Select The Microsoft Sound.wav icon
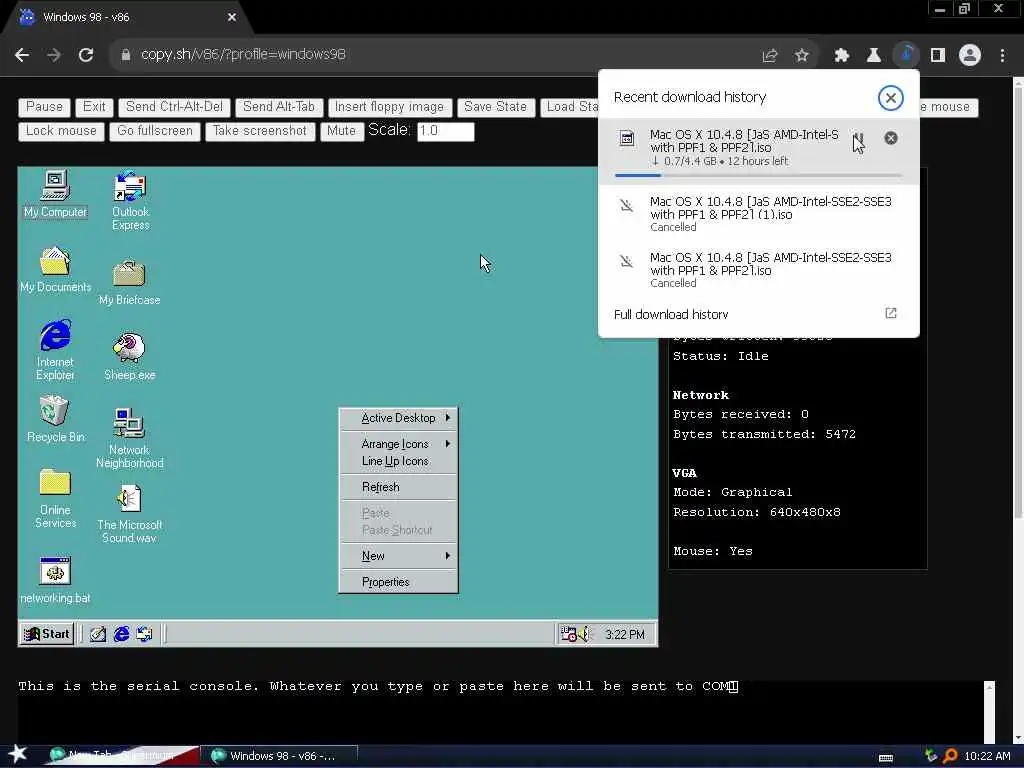Image resolution: width=1024 pixels, height=768 pixels. pos(129,513)
